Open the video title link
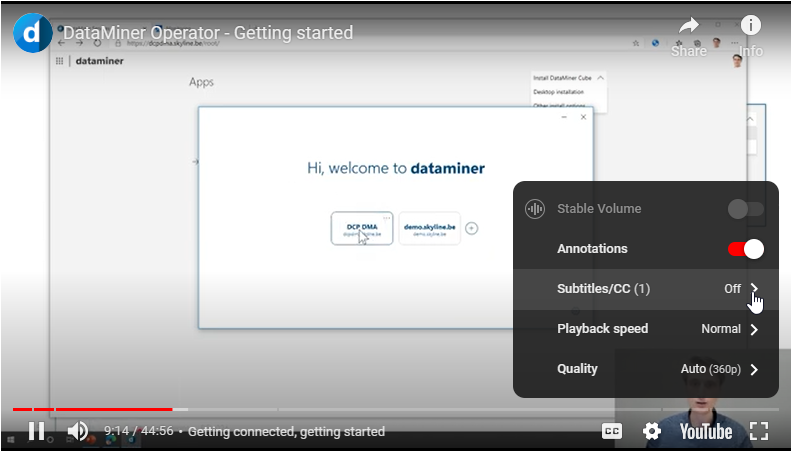 tap(208, 33)
